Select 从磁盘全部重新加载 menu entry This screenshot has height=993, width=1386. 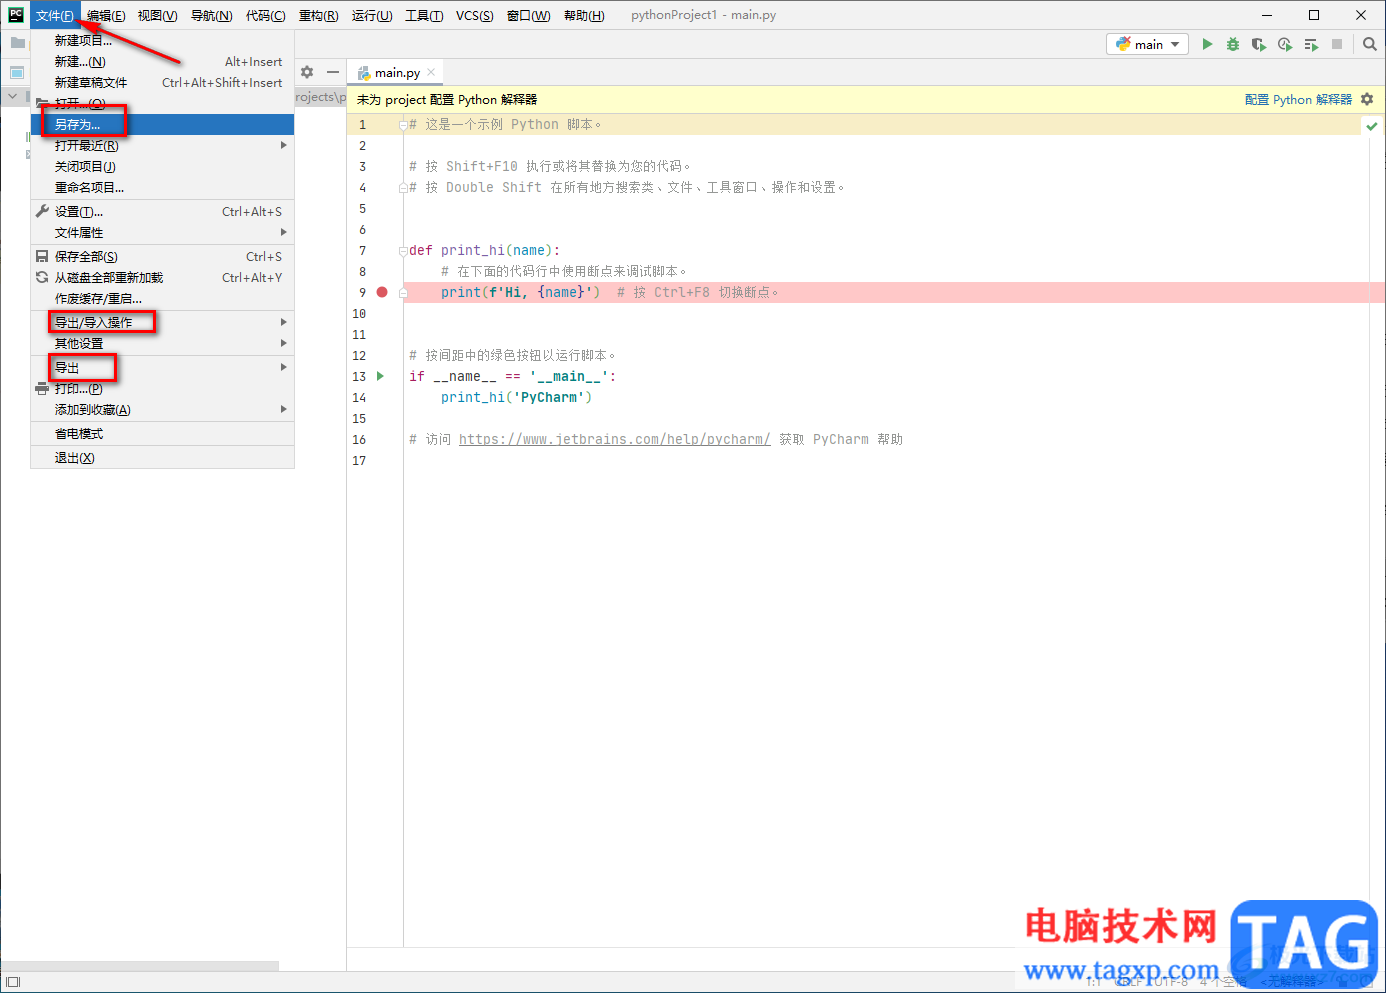point(162,277)
